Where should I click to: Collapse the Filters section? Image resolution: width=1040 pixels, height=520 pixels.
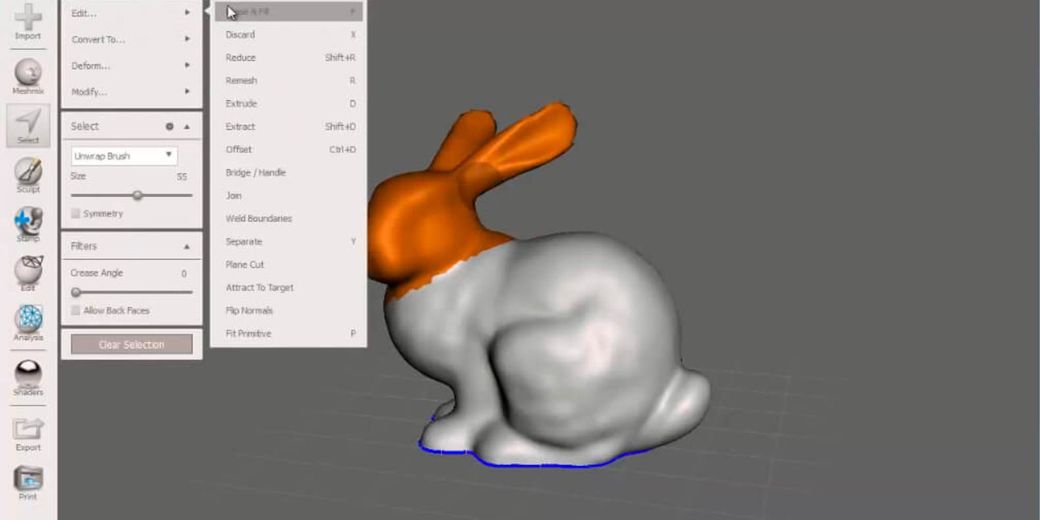click(x=186, y=246)
